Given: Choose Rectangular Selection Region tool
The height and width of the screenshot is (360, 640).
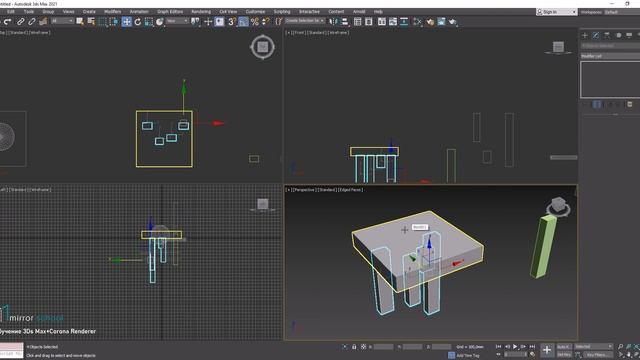Looking at the screenshot, I should 102,22.
